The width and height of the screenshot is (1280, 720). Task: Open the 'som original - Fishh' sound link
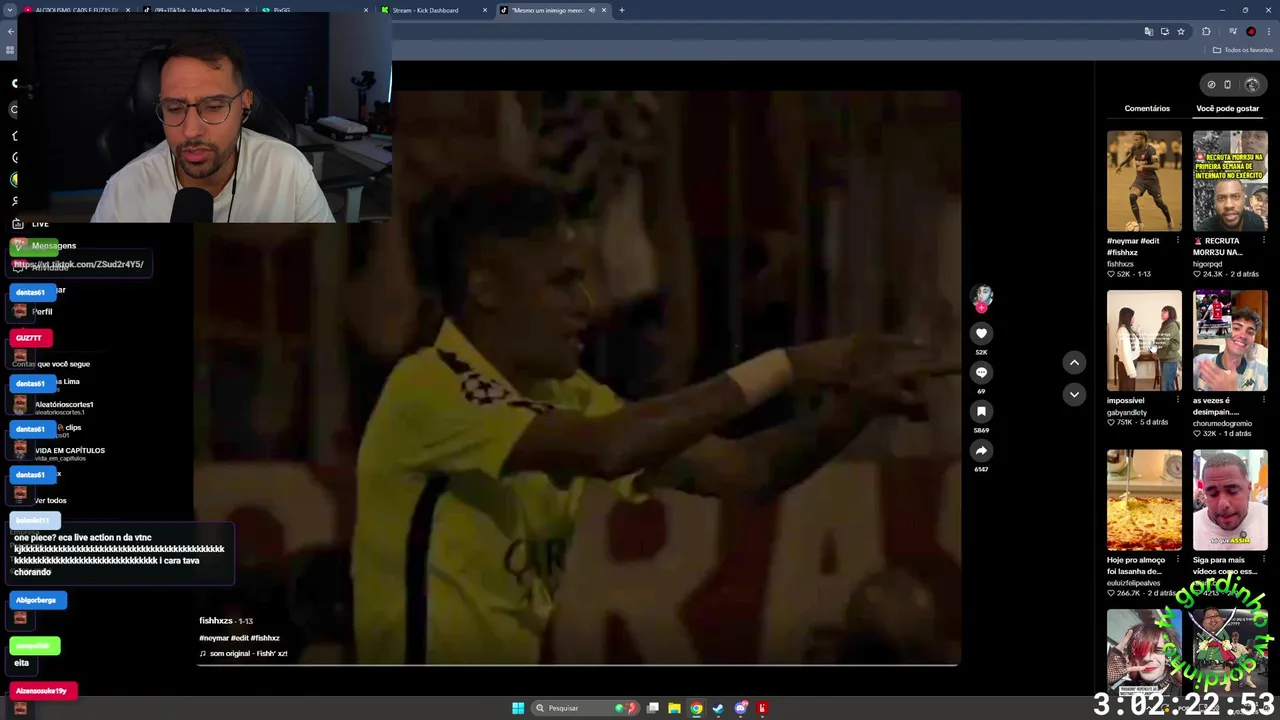tap(248, 654)
